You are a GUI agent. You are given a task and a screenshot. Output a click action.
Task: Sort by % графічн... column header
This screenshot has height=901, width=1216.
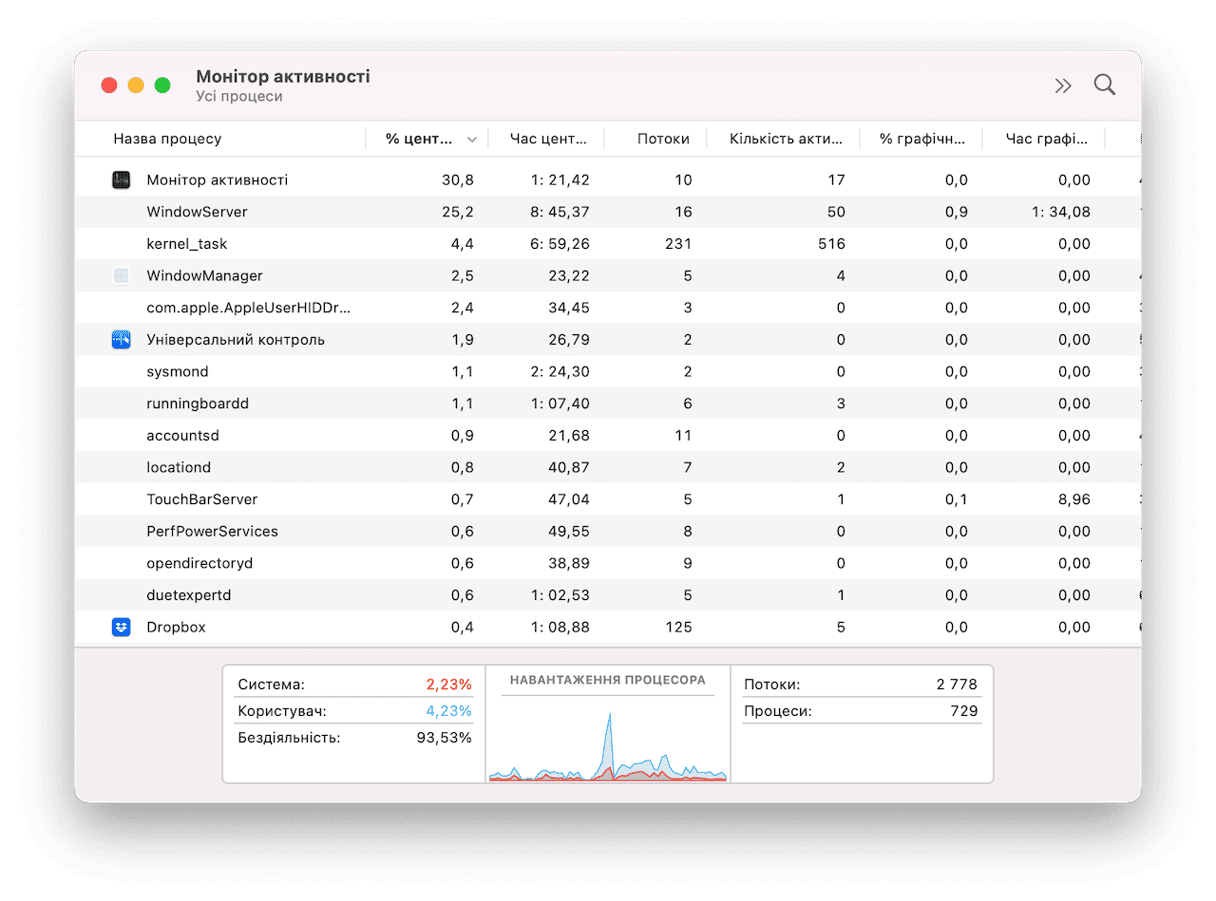(923, 139)
